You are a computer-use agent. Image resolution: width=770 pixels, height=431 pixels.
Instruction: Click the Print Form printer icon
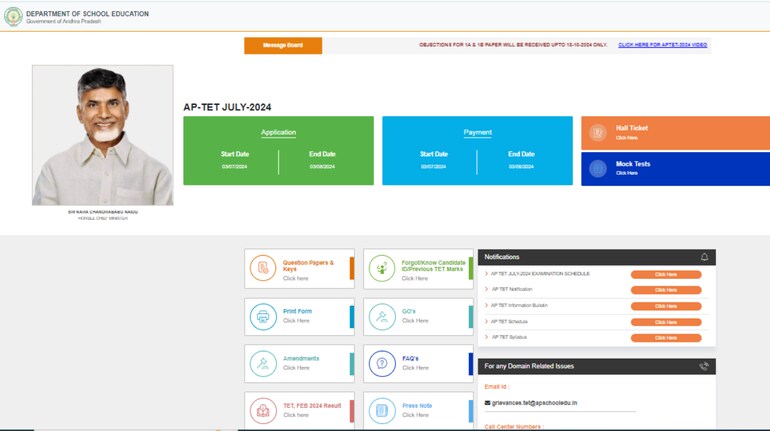pyautogui.click(x=263, y=317)
